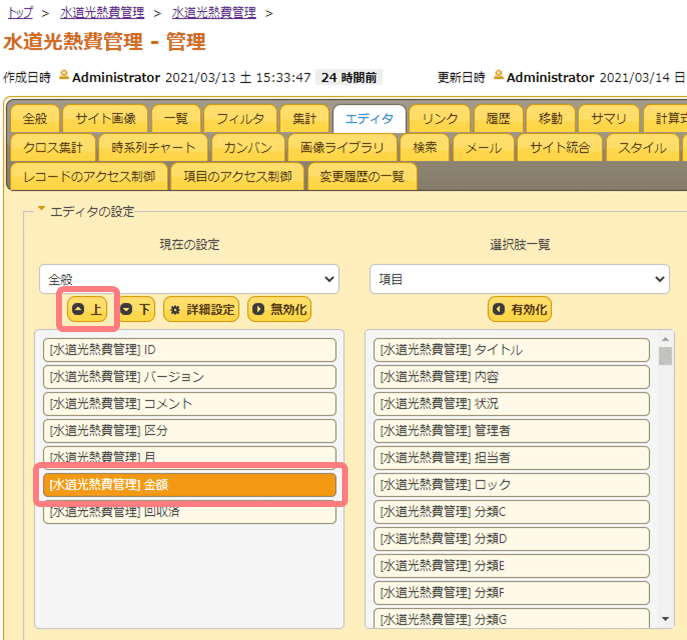Open the 画像ライブラリ tab
This screenshot has height=640, width=687.
click(x=342, y=148)
